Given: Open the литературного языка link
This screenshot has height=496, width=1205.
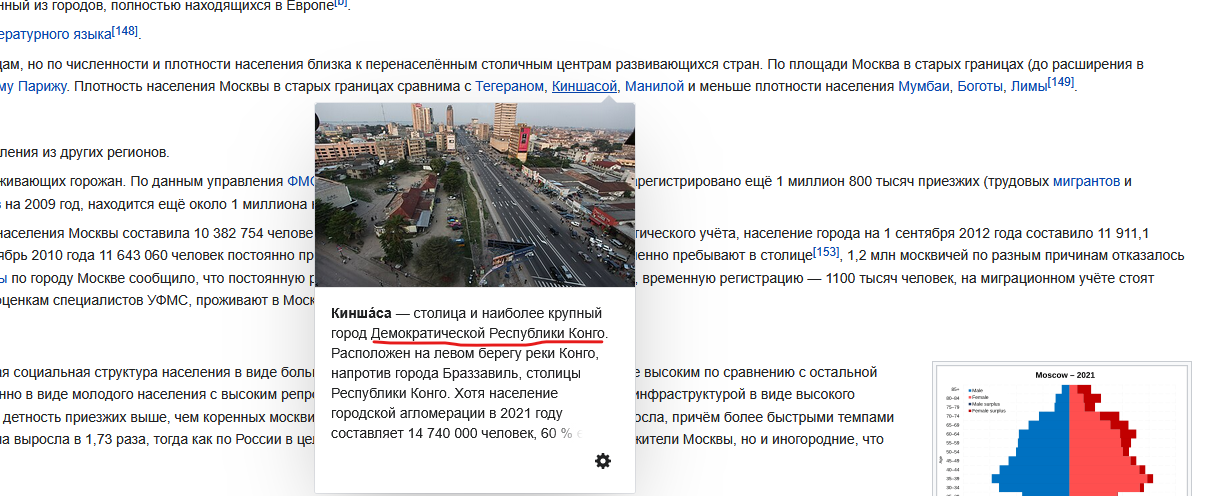Looking at the screenshot, I should click(x=56, y=35).
